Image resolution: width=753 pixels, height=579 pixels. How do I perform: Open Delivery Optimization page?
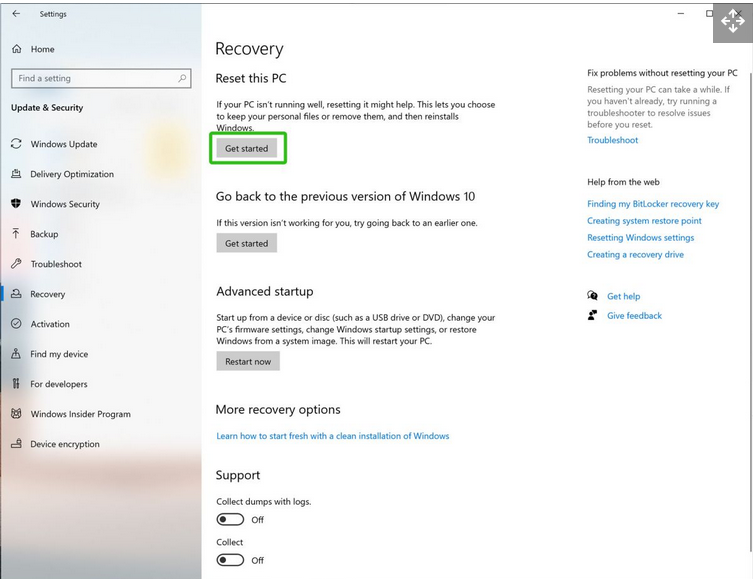coord(72,174)
